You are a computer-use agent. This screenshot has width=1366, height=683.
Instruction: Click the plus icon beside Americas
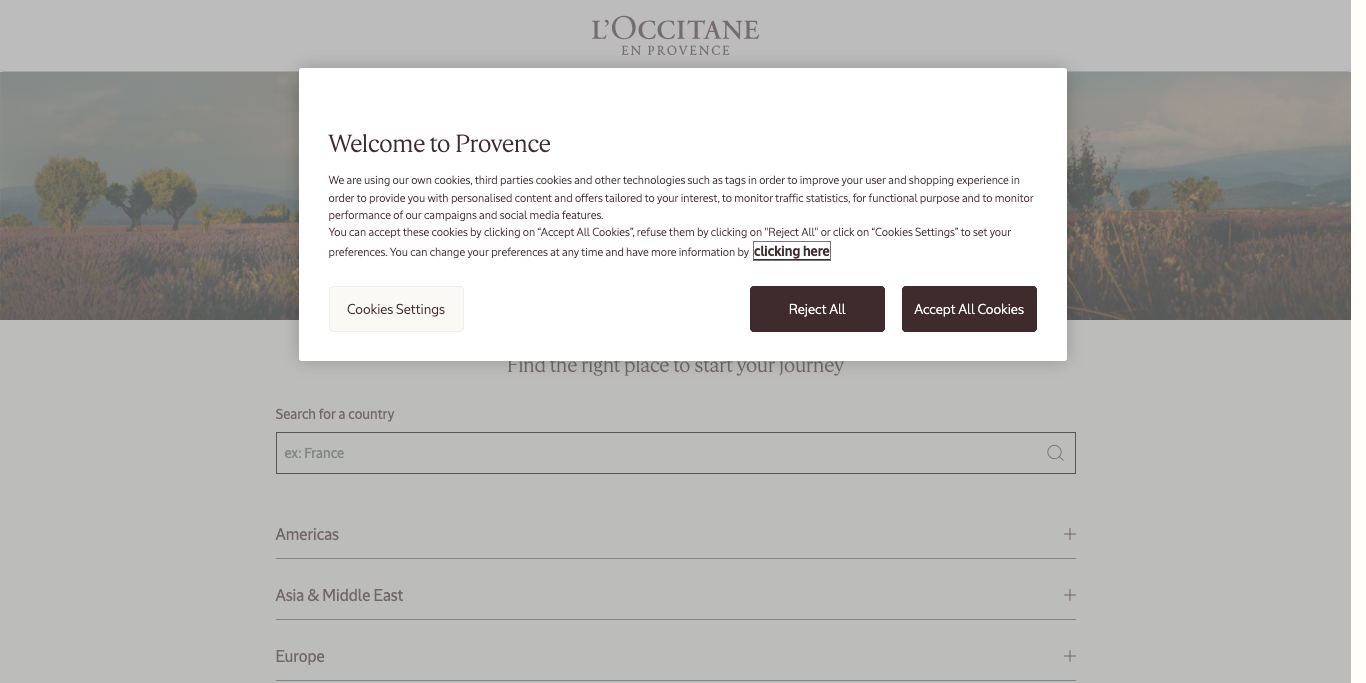1069,534
